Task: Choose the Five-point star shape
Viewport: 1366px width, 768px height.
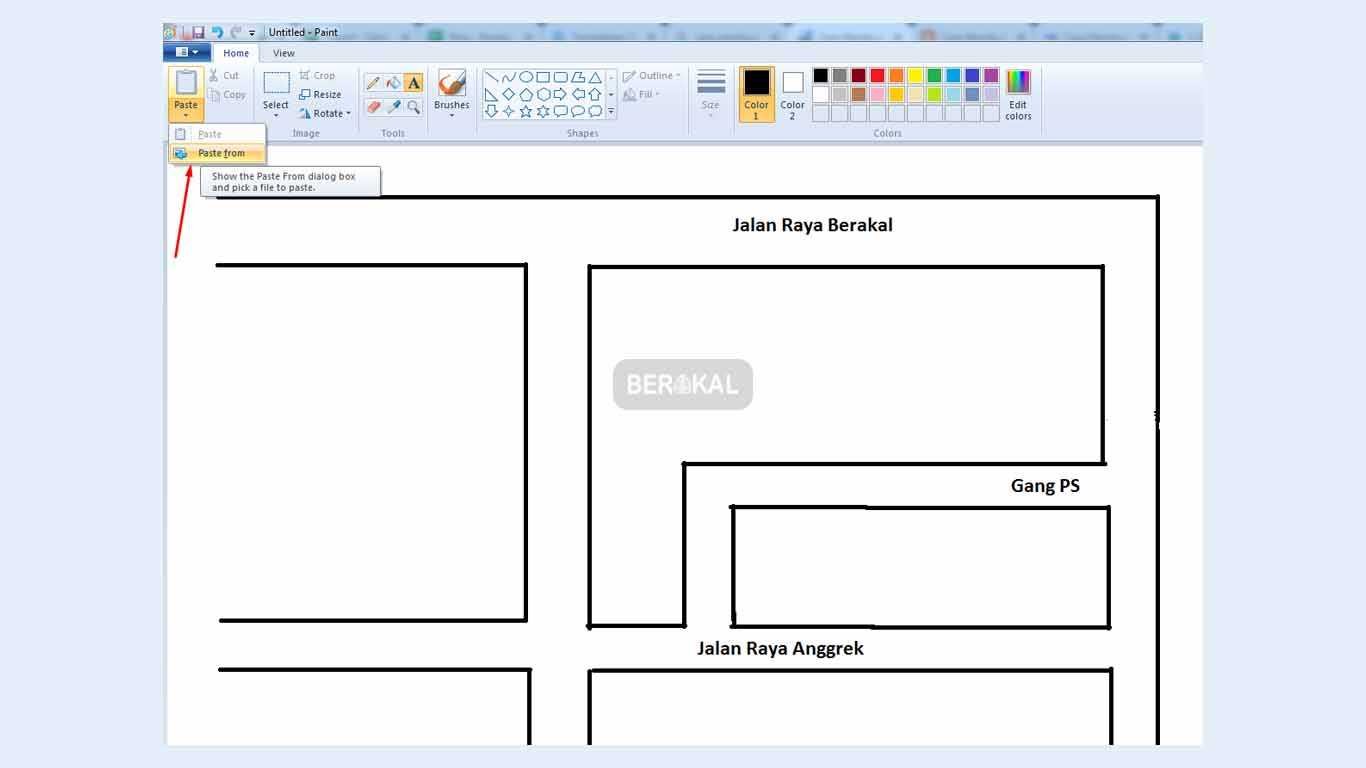Action: click(x=526, y=111)
